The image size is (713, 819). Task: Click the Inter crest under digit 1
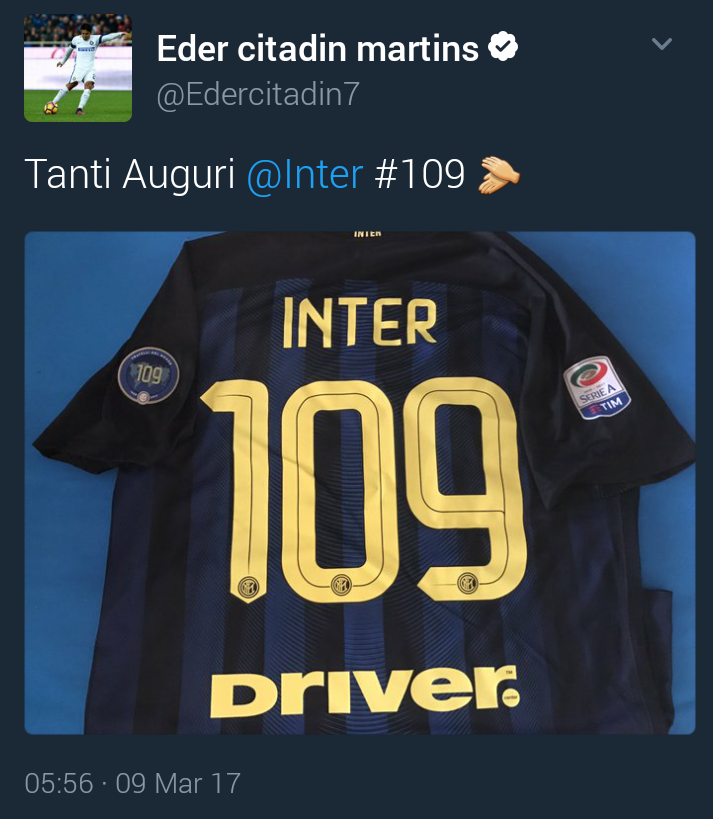coord(248,588)
